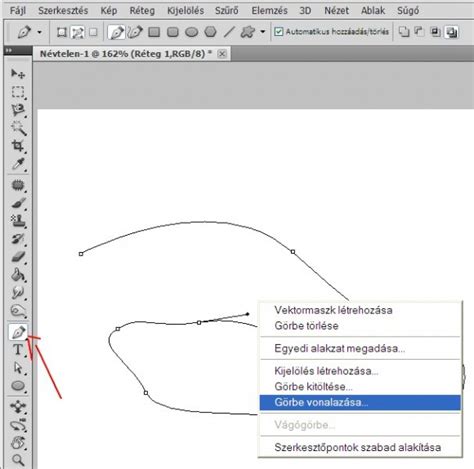474x469 pixels.
Task: Select the Path Selection tool
Action: point(18,368)
